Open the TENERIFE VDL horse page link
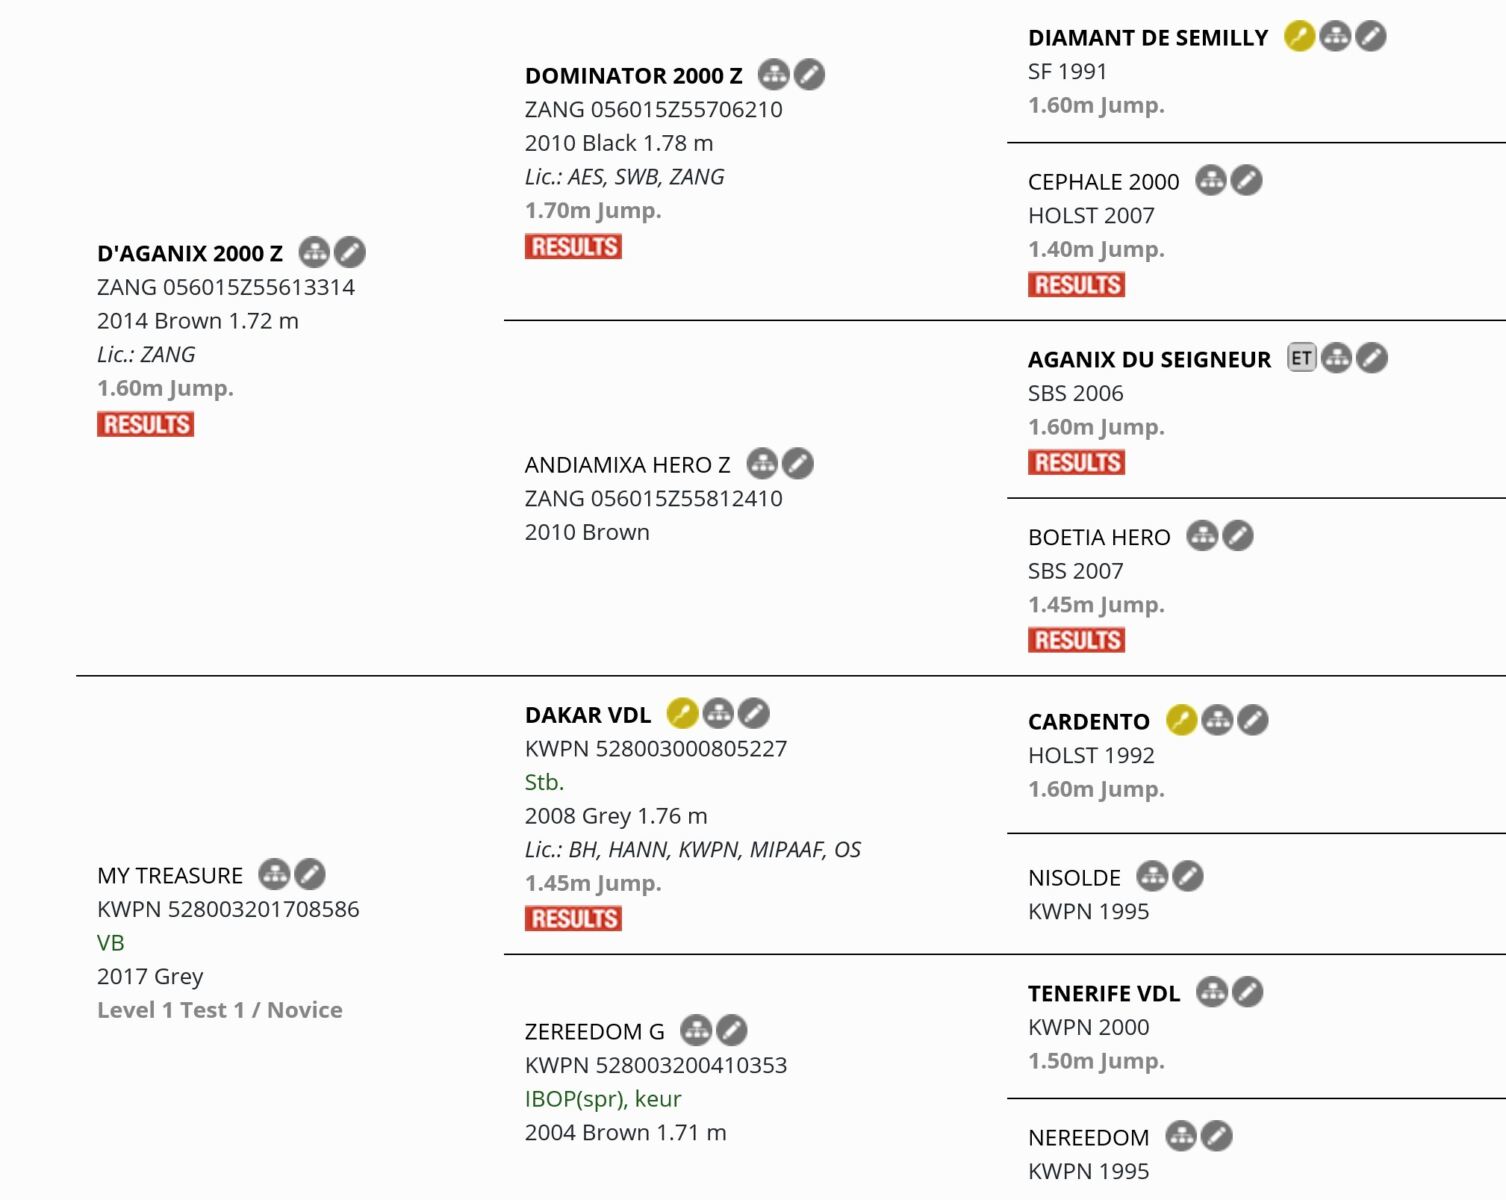This screenshot has height=1200, width=1506. [1104, 993]
